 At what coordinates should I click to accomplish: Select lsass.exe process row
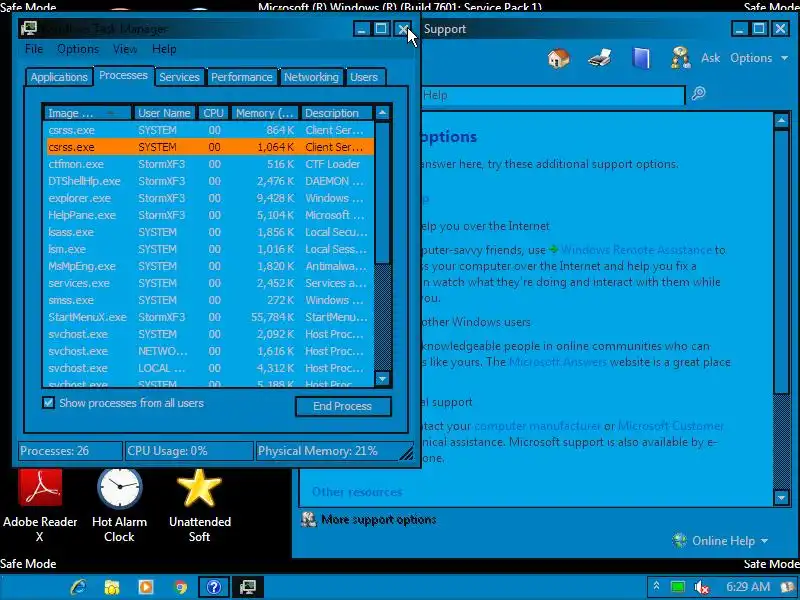pyautogui.click(x=209, y=232)
